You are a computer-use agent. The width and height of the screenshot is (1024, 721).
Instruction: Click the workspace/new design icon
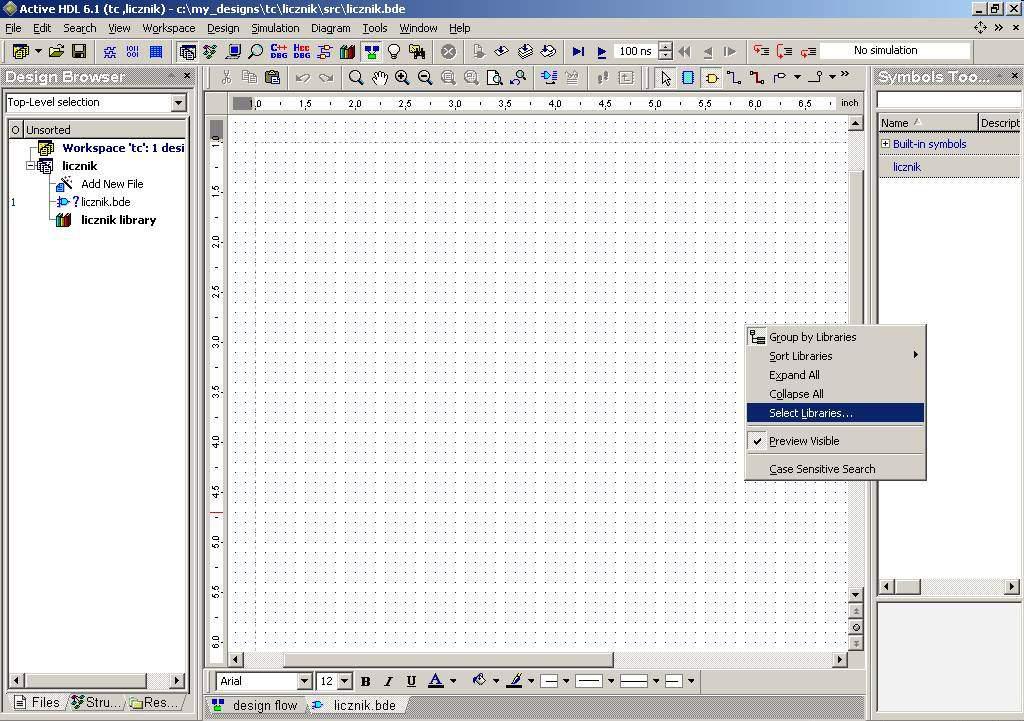20,51
